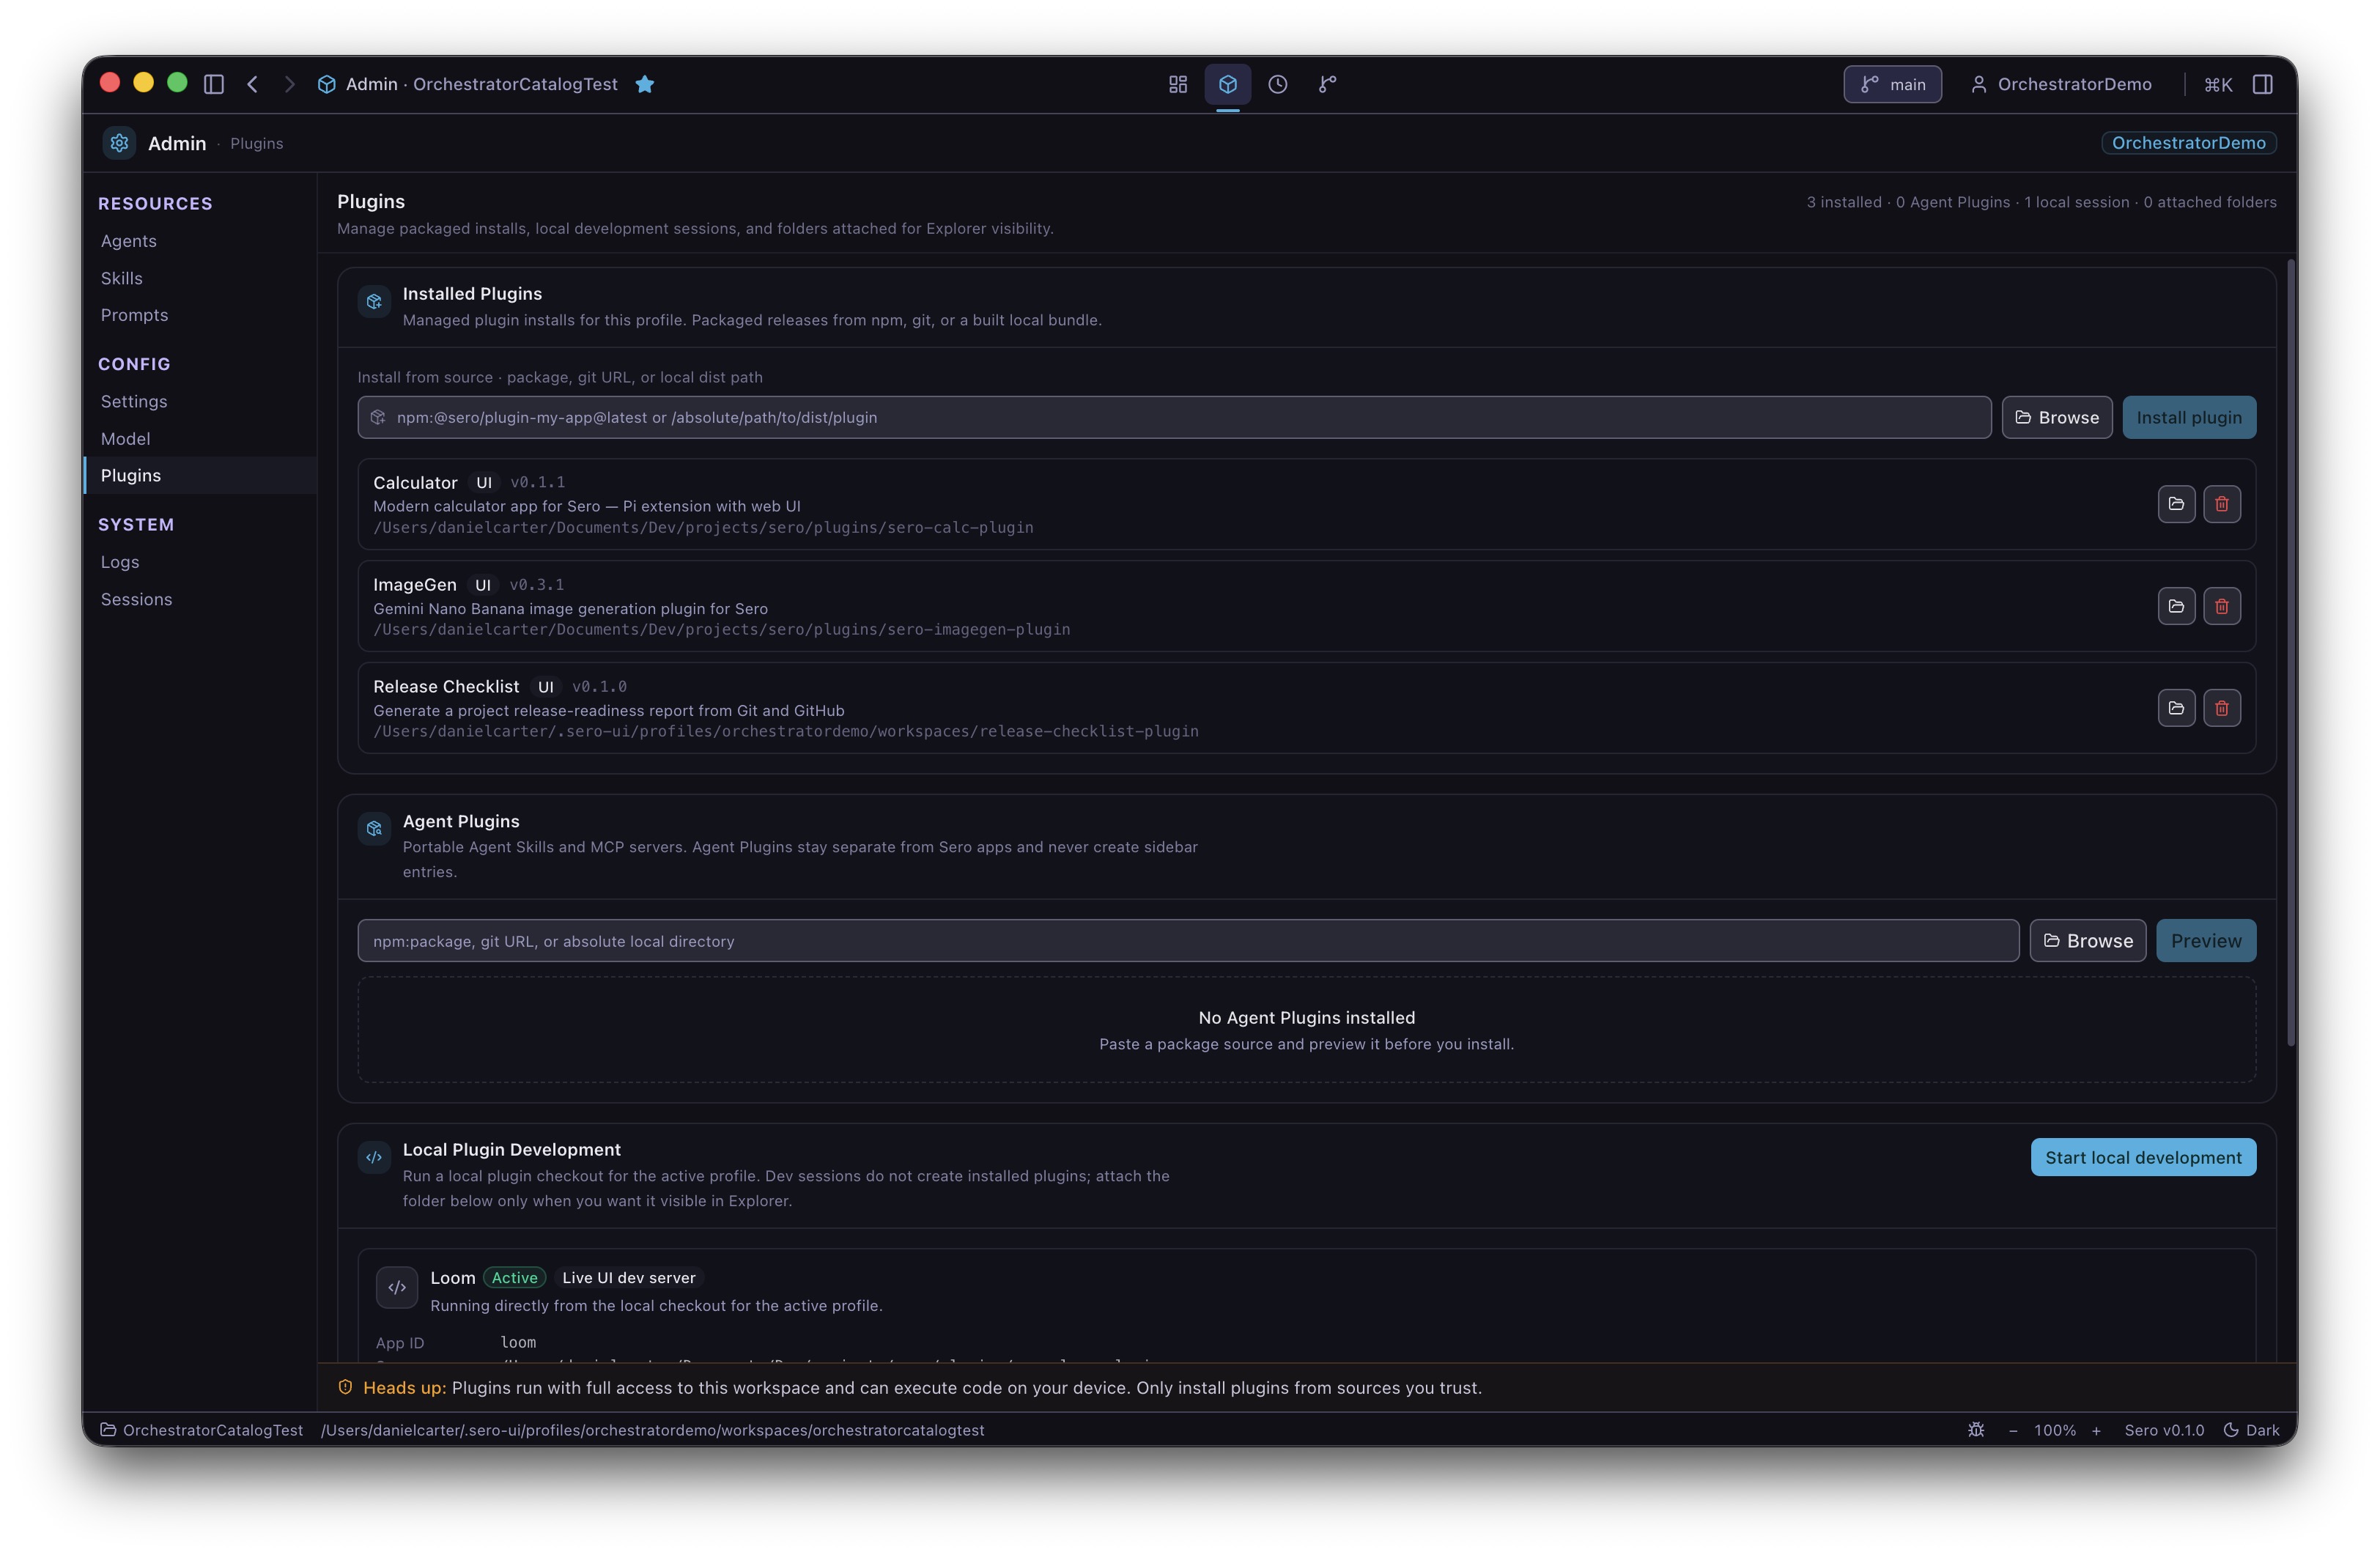This screenshot has height=1555, width=2380.
Task: Click the release-checklist-plugin path text
Action: [x=785, y=731]
